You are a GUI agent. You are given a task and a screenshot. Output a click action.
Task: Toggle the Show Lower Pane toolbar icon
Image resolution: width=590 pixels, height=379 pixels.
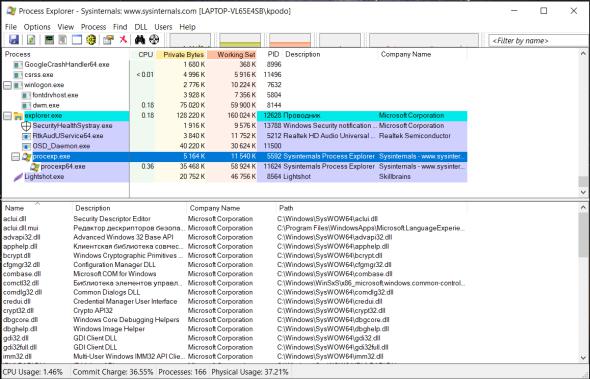tap(77, 40)
